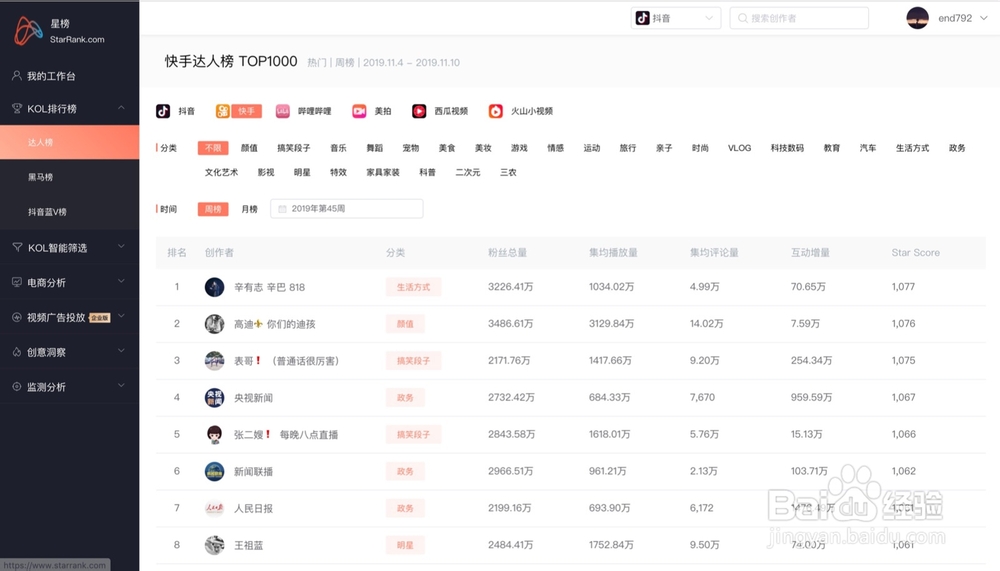Open creator 辛有志 辛巴 818
The image size is (1000, 571).
[x=269, y=287]
